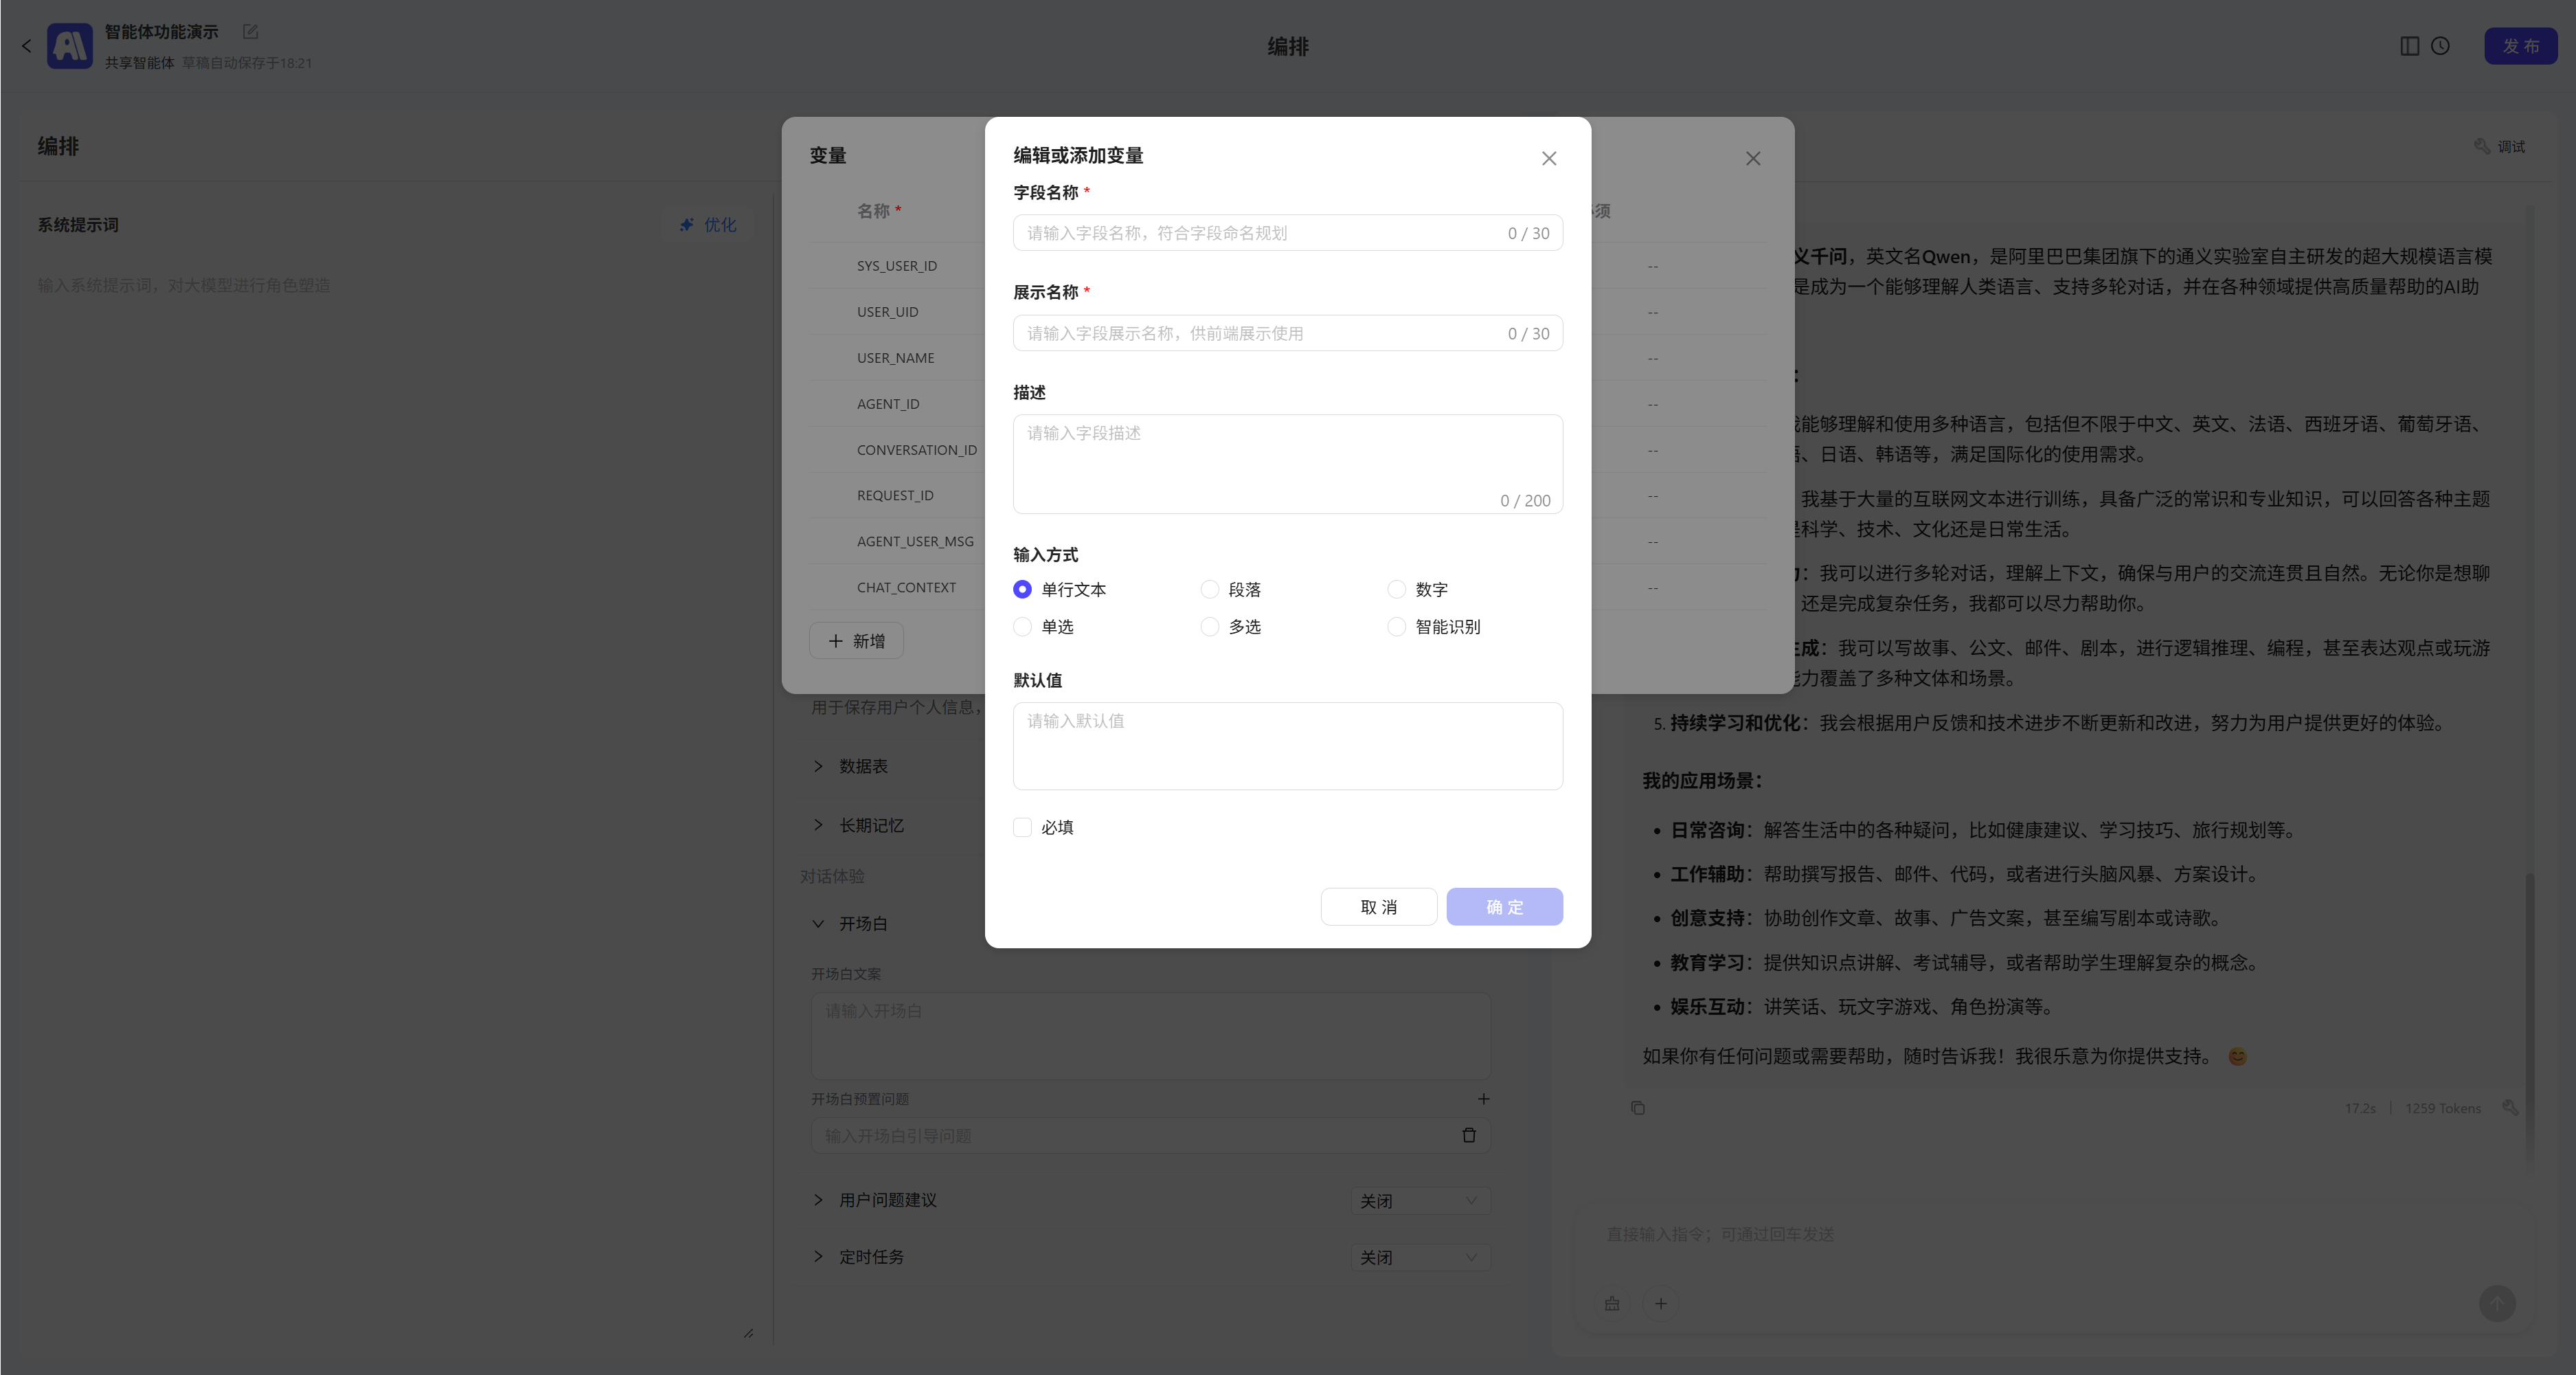This screenshot has height=1375, width=2576.
Task: Click the back arrow to exit the editor
Action: pyautogui.click(x=26, y=46)
